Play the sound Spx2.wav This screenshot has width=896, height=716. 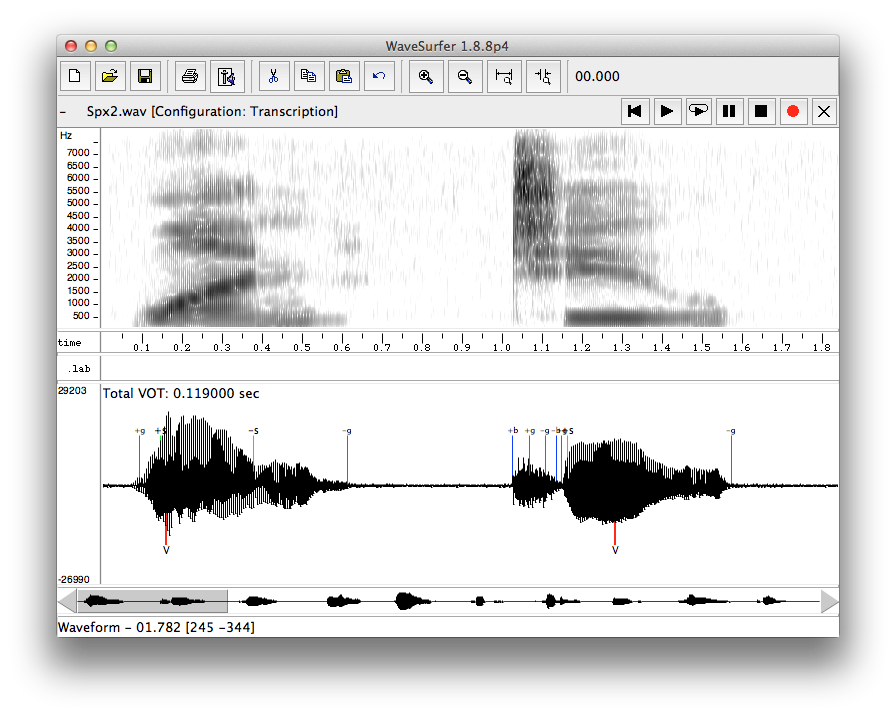tap(666, 111)
